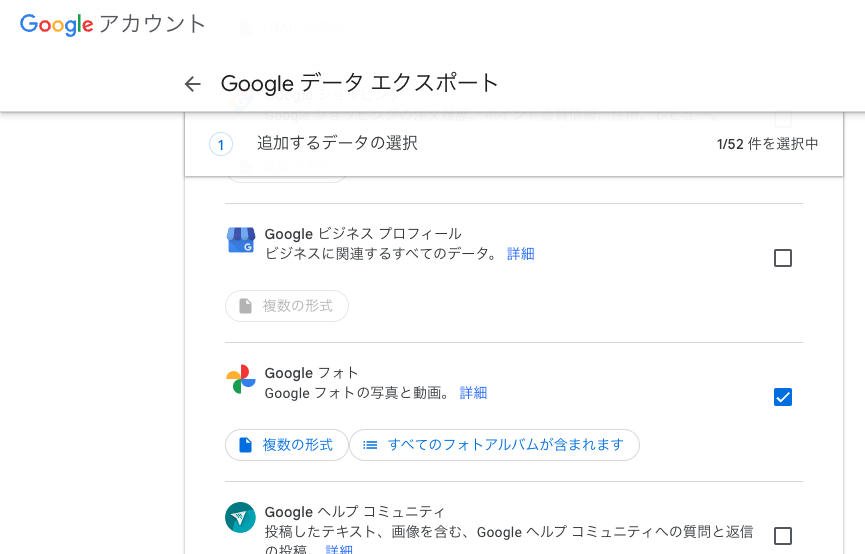The height and width of the screenshot is (554, 865).
Task: Click the Google フォト pinwheel icon
Action: (241, 379)
